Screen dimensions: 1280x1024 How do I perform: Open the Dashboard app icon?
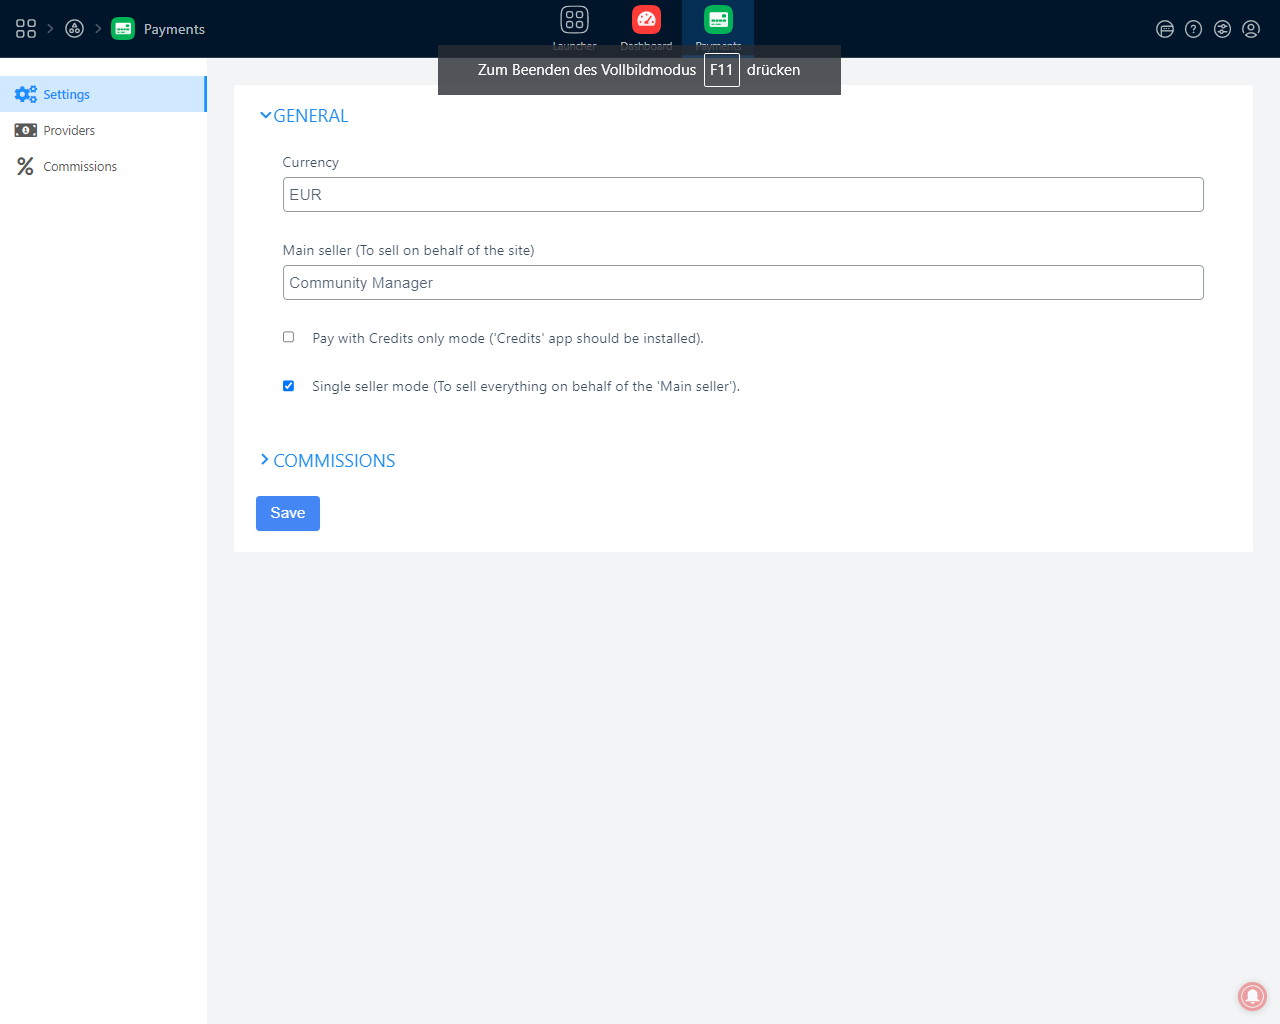[x=646, y=21]
